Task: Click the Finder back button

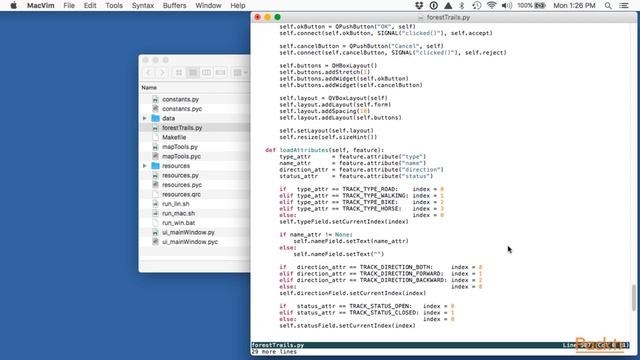Action: point(149,73)
